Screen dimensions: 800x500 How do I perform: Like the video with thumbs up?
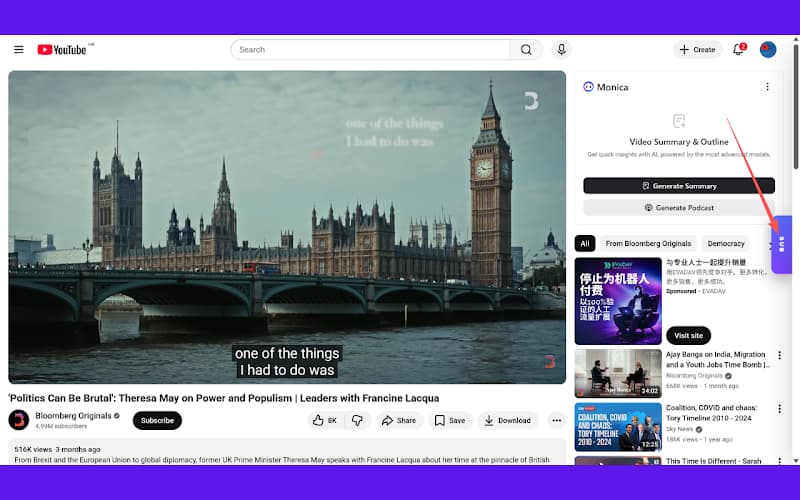[326, 420]
